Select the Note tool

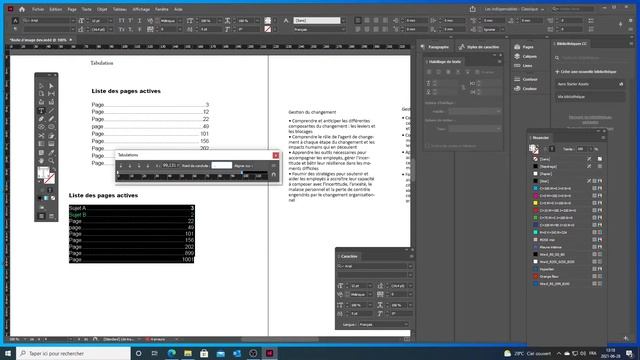[x=41, y=152]
